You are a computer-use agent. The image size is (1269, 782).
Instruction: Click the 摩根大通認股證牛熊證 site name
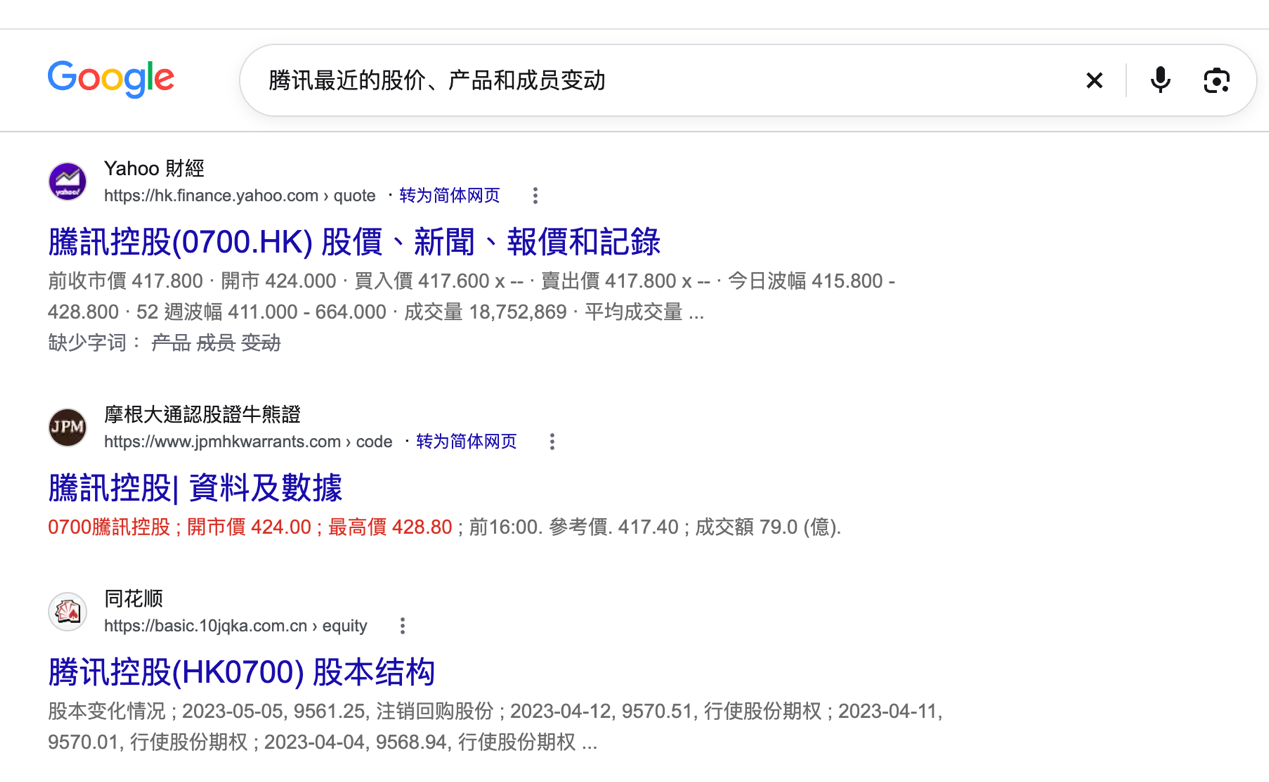(202, 415)
